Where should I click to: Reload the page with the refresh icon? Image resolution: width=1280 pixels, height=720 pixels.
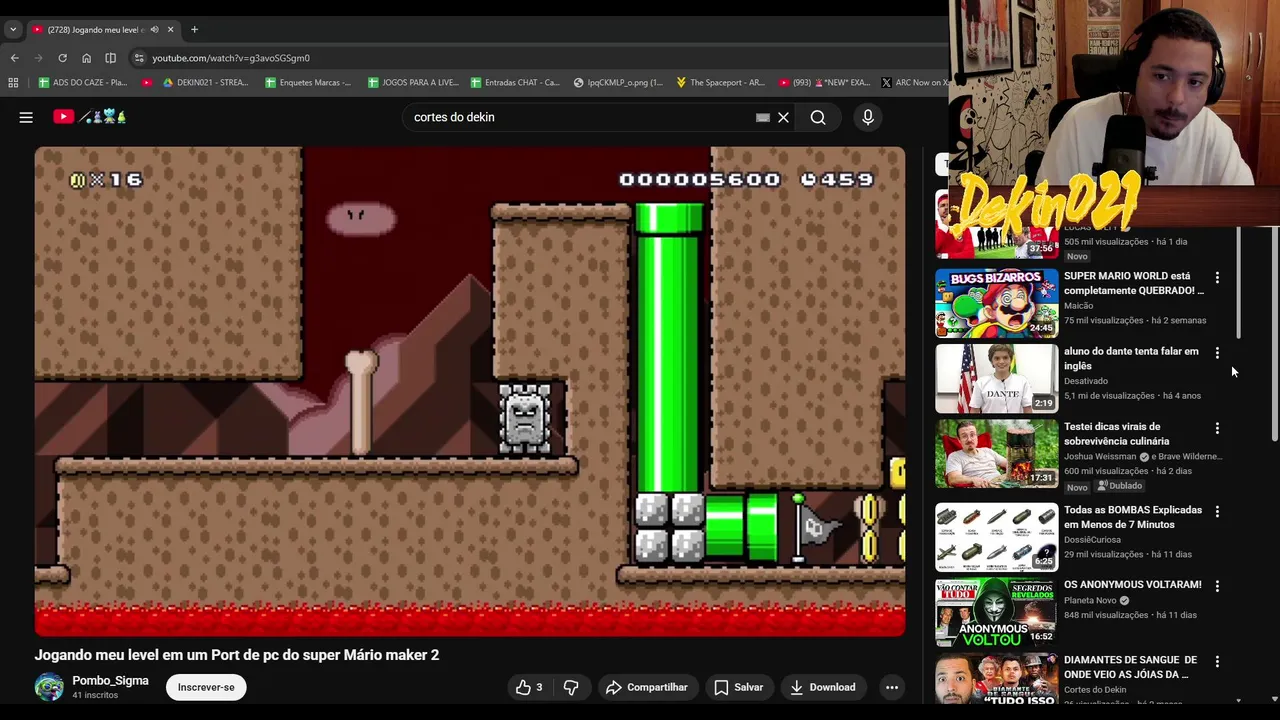(x=62, y=58)
